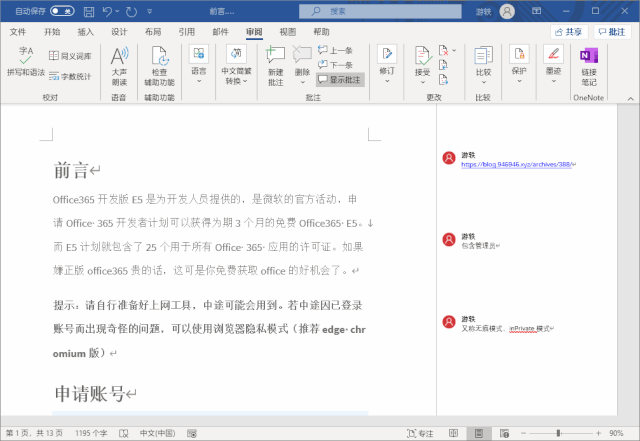Screen dimensions: 640x441
Task: Open the 墨迹 ink dropdown
Action: coord(553,65)
